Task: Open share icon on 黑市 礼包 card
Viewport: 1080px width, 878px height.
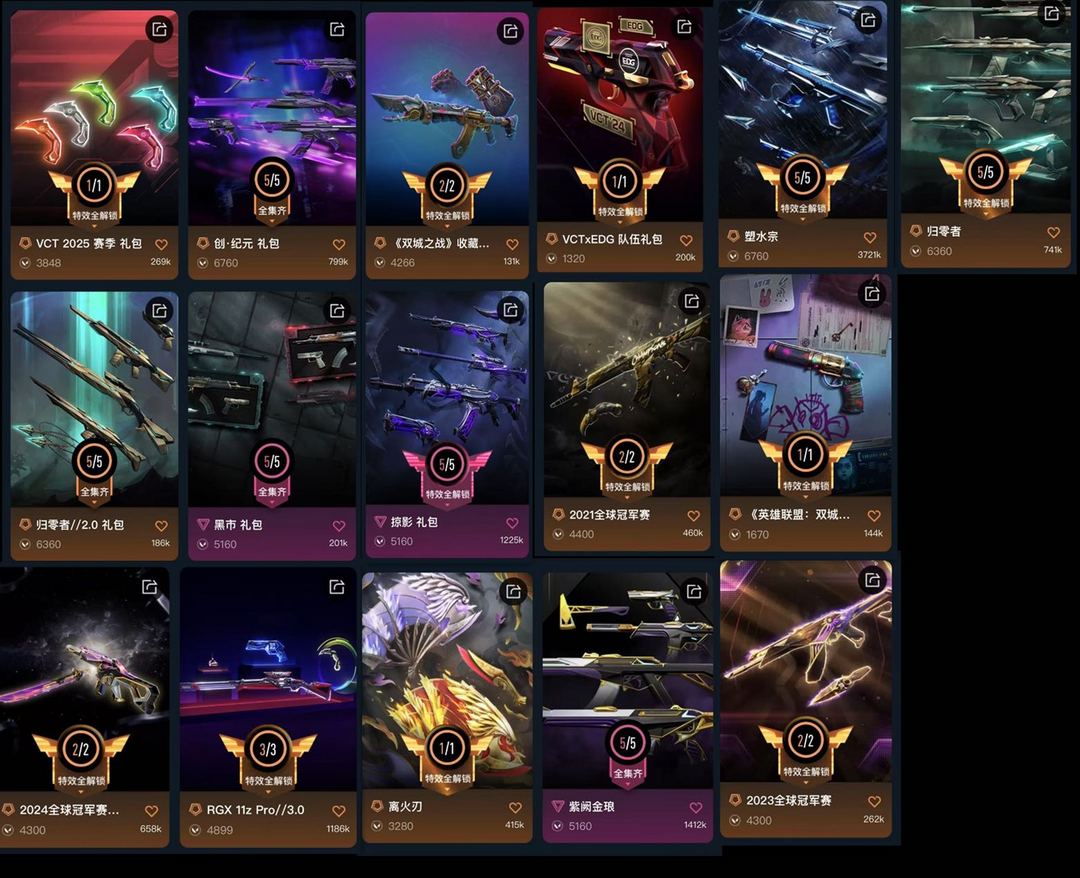Action: (337, 311)
